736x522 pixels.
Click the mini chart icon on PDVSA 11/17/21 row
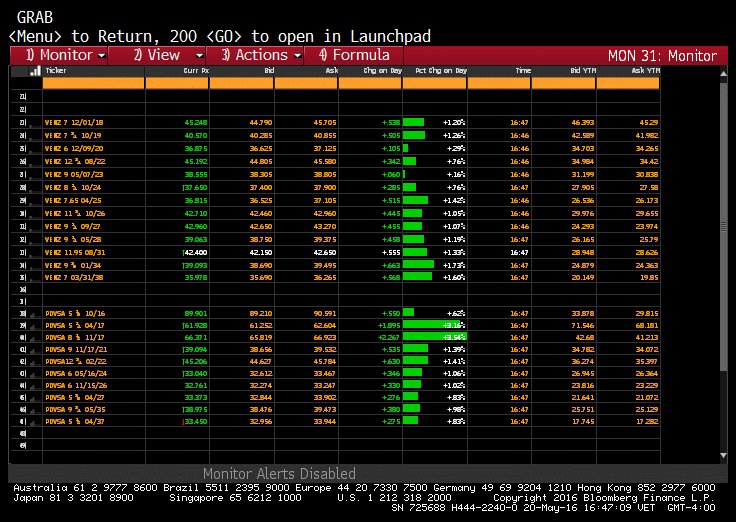point(35,350)
